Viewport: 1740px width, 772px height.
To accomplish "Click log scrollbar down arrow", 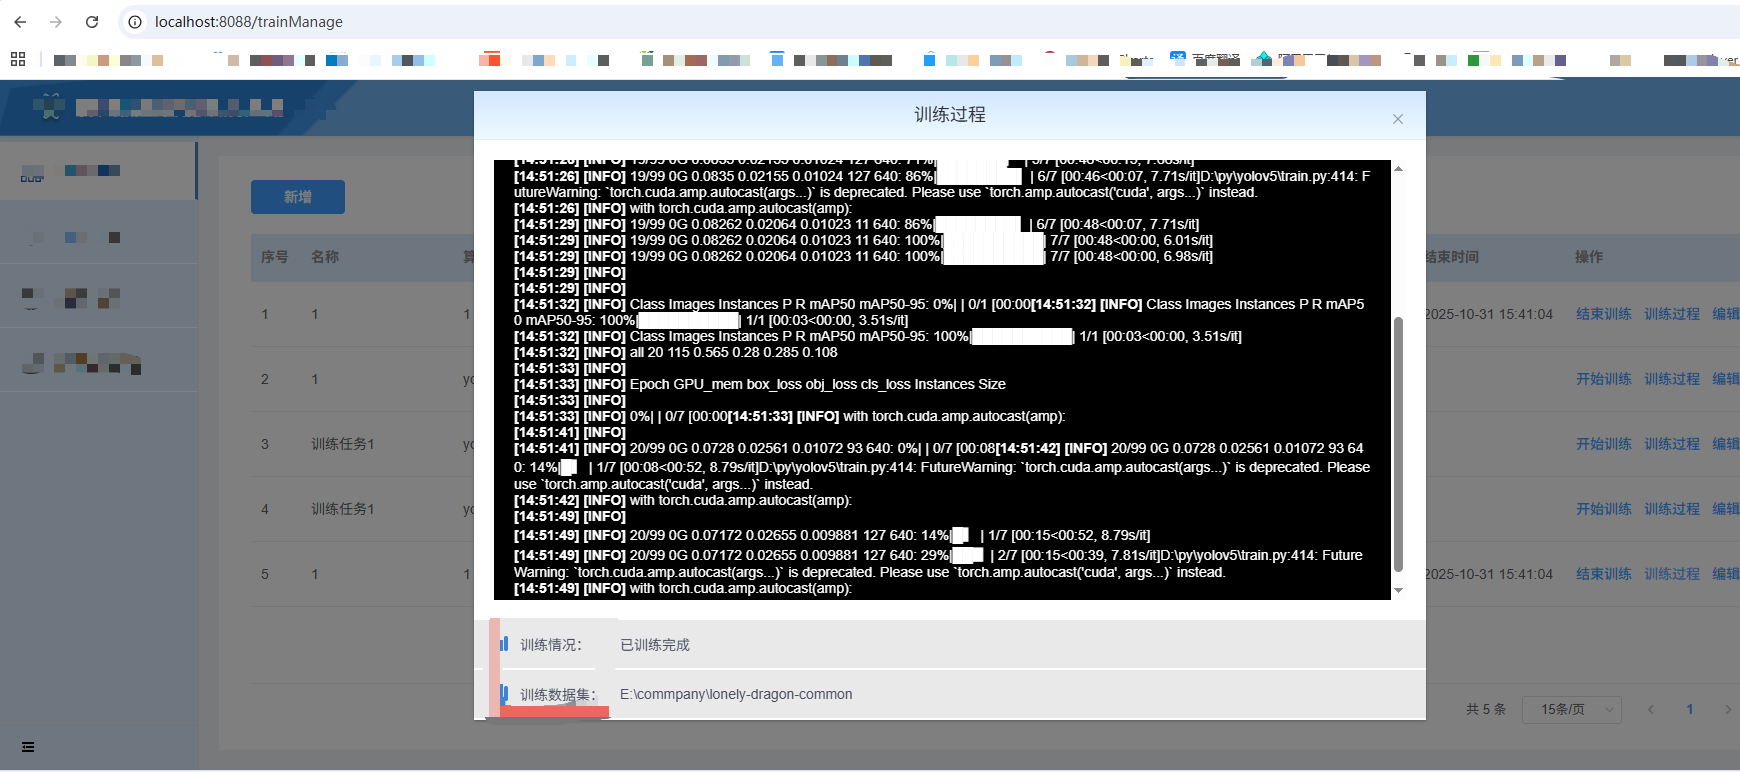I will tap(1398, 590).
